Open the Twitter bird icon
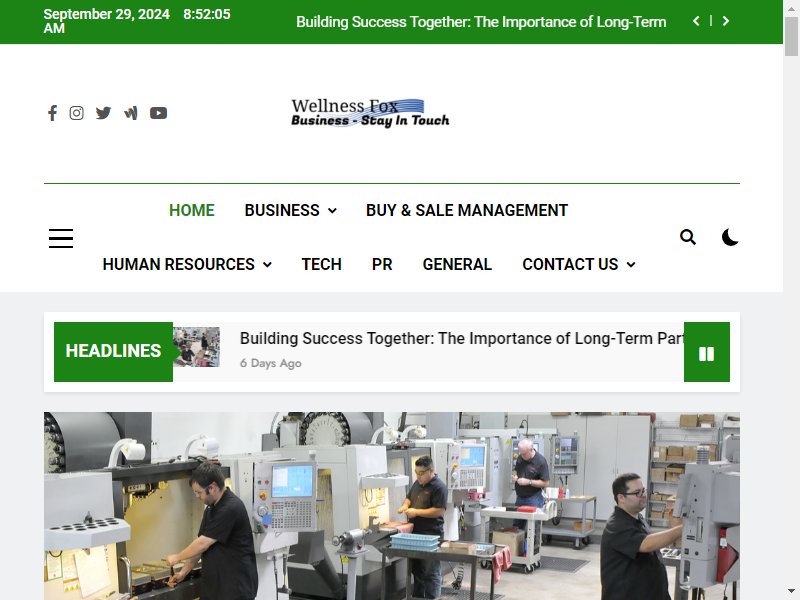The height and width of the screenshot is (600, 800). (x=103, y=113)
